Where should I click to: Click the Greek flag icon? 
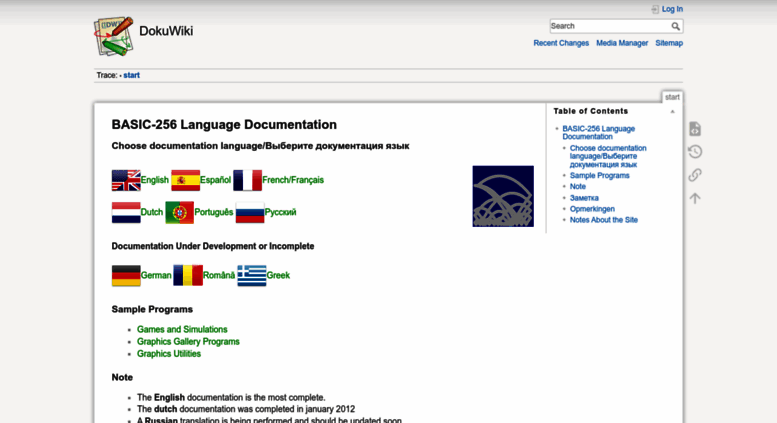252,275
